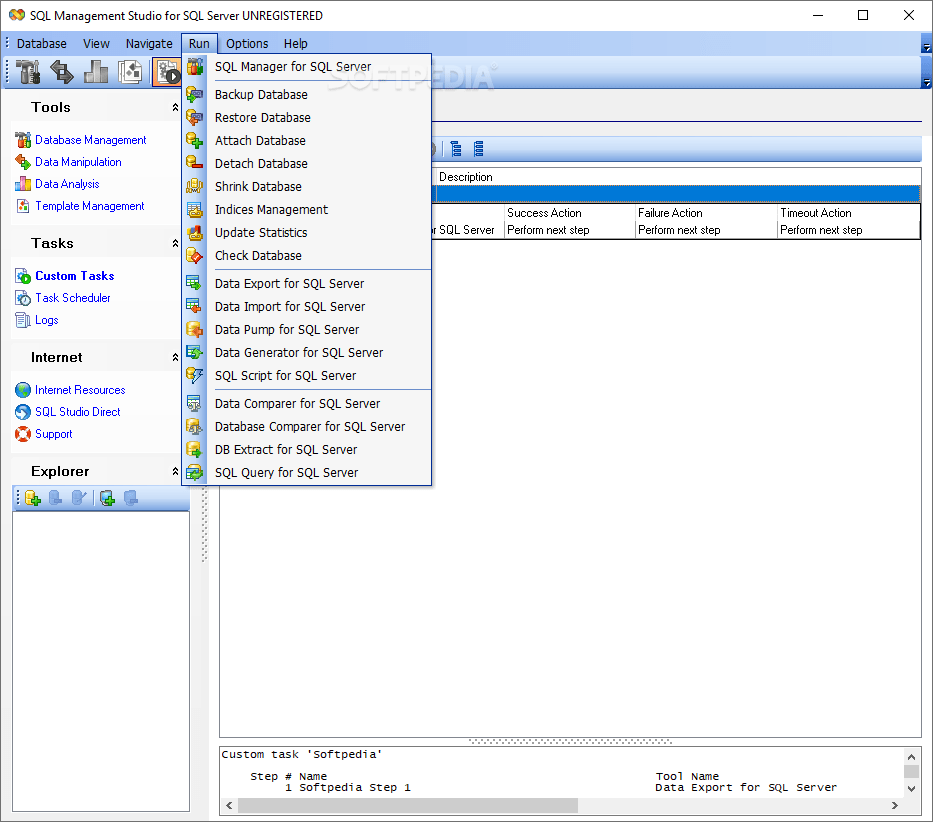Click the Data Export menu icon
Viewport: 933px width, 822px height.
[x=195, y=283]
